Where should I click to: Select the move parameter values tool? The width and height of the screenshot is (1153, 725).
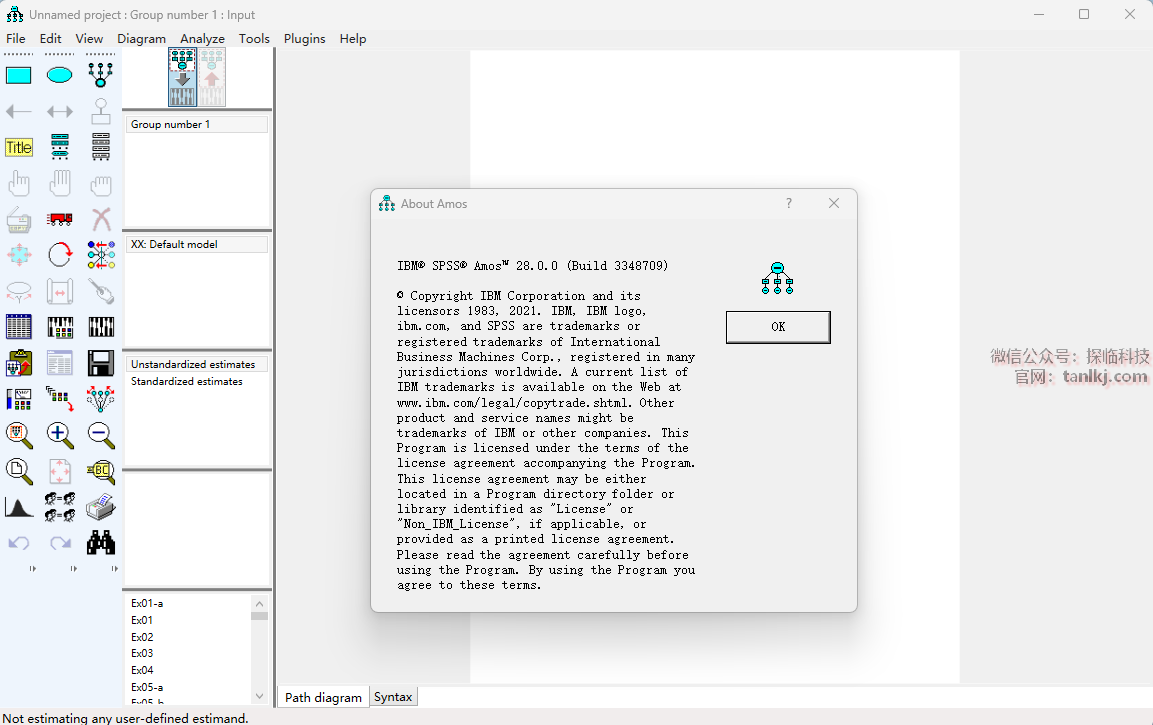point(18,291)
